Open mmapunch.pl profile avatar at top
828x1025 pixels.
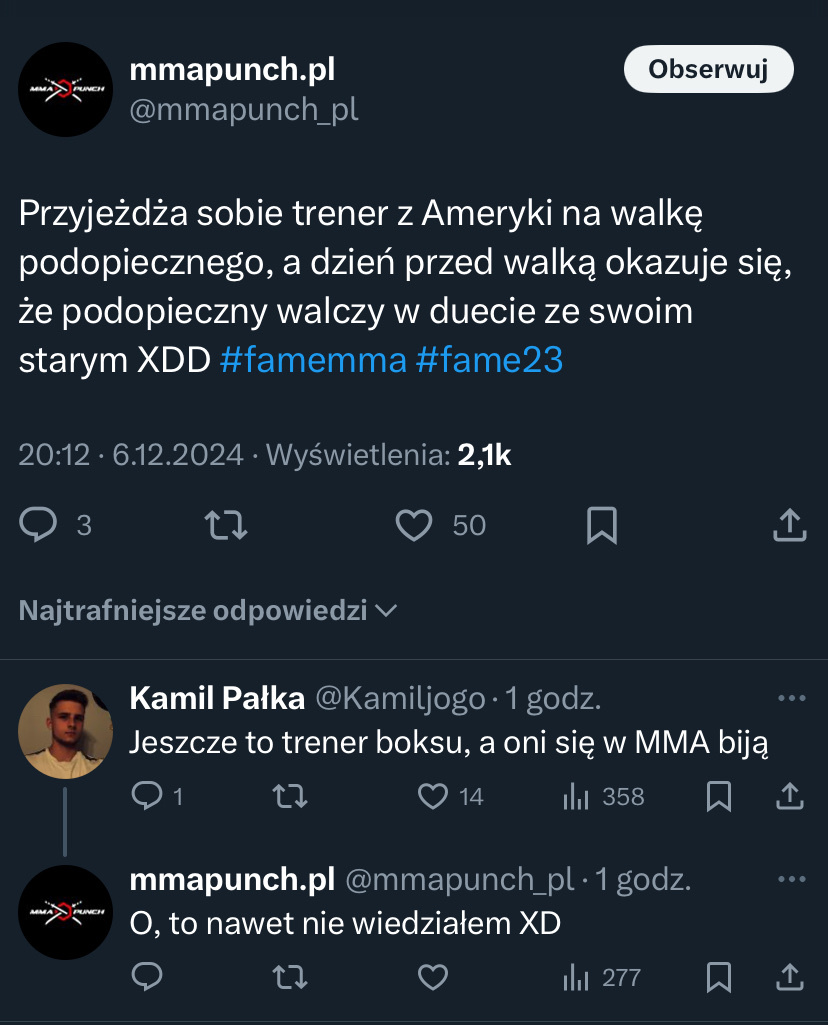click(x=65, y=89)
